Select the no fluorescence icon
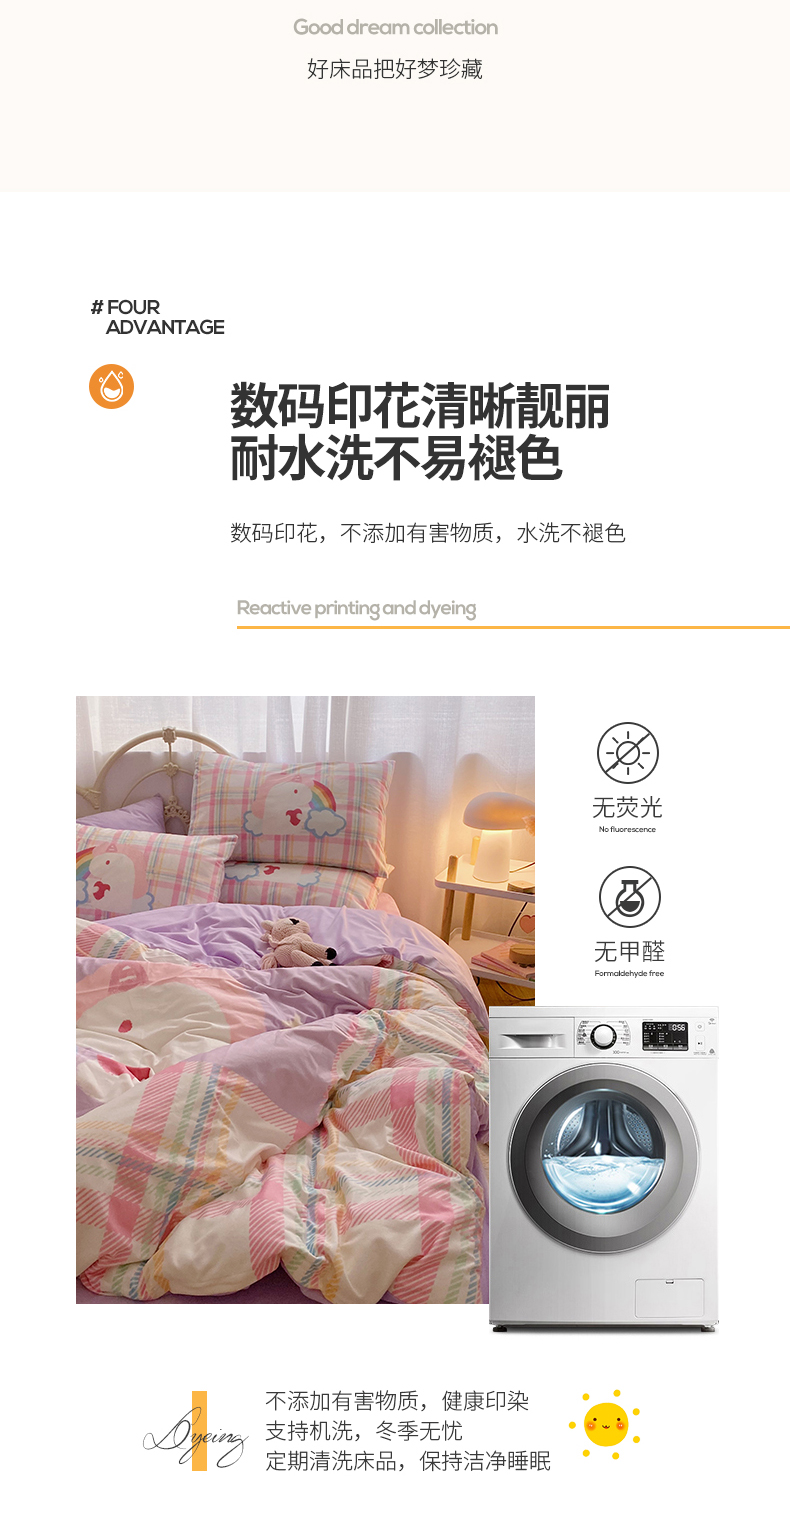 (628, 752)
